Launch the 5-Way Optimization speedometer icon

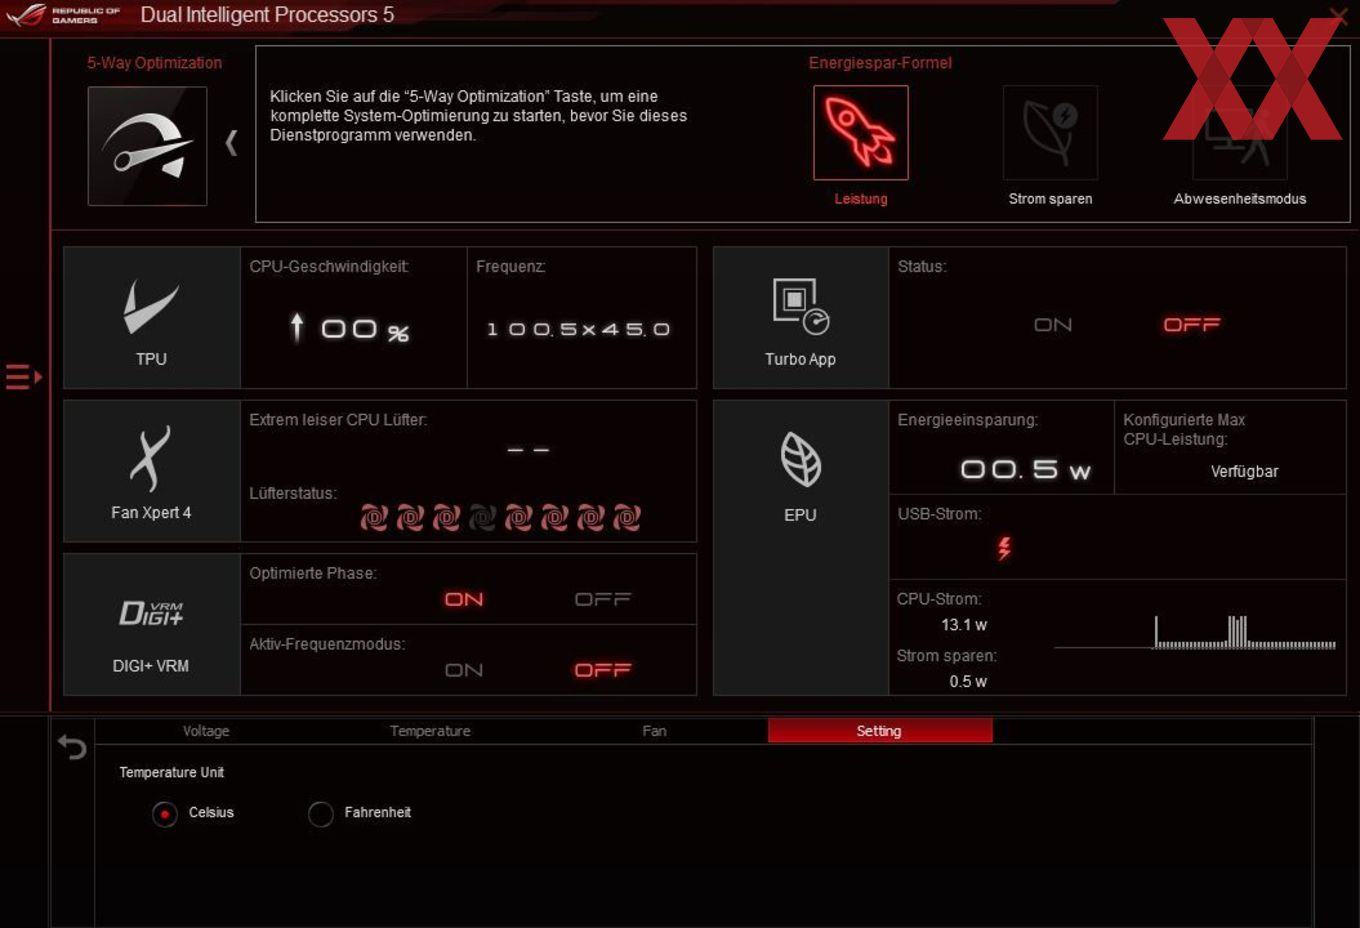click(x=147, y=146)
